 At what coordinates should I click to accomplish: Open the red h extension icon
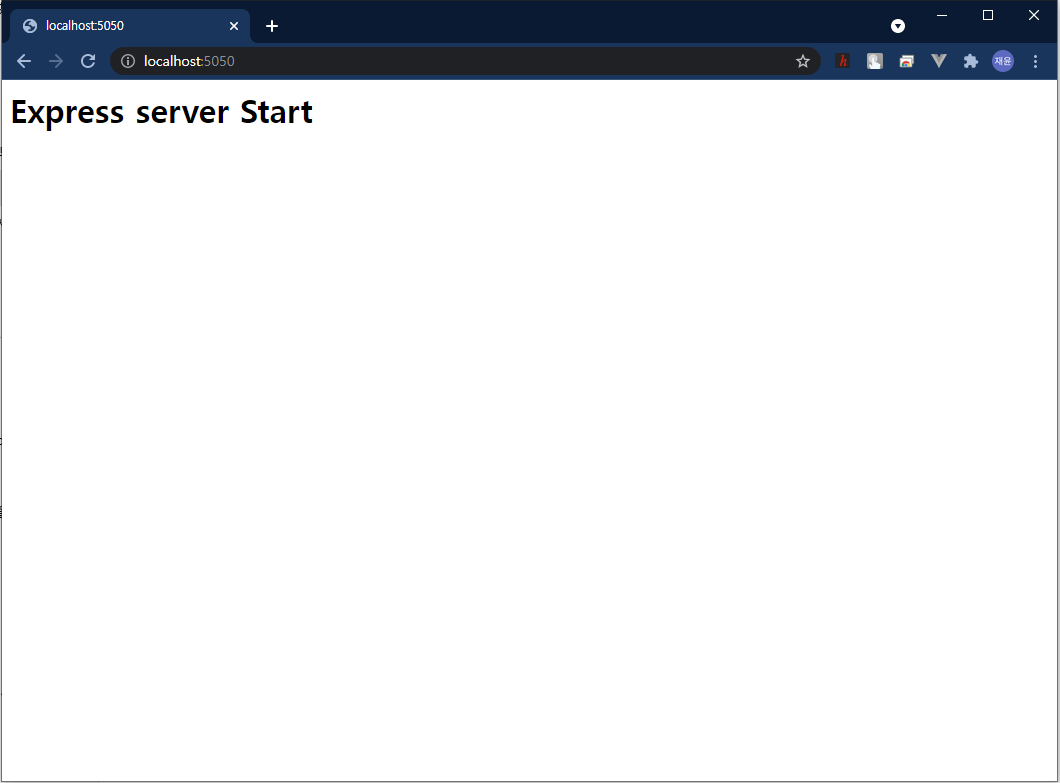(x=842, y=62)
